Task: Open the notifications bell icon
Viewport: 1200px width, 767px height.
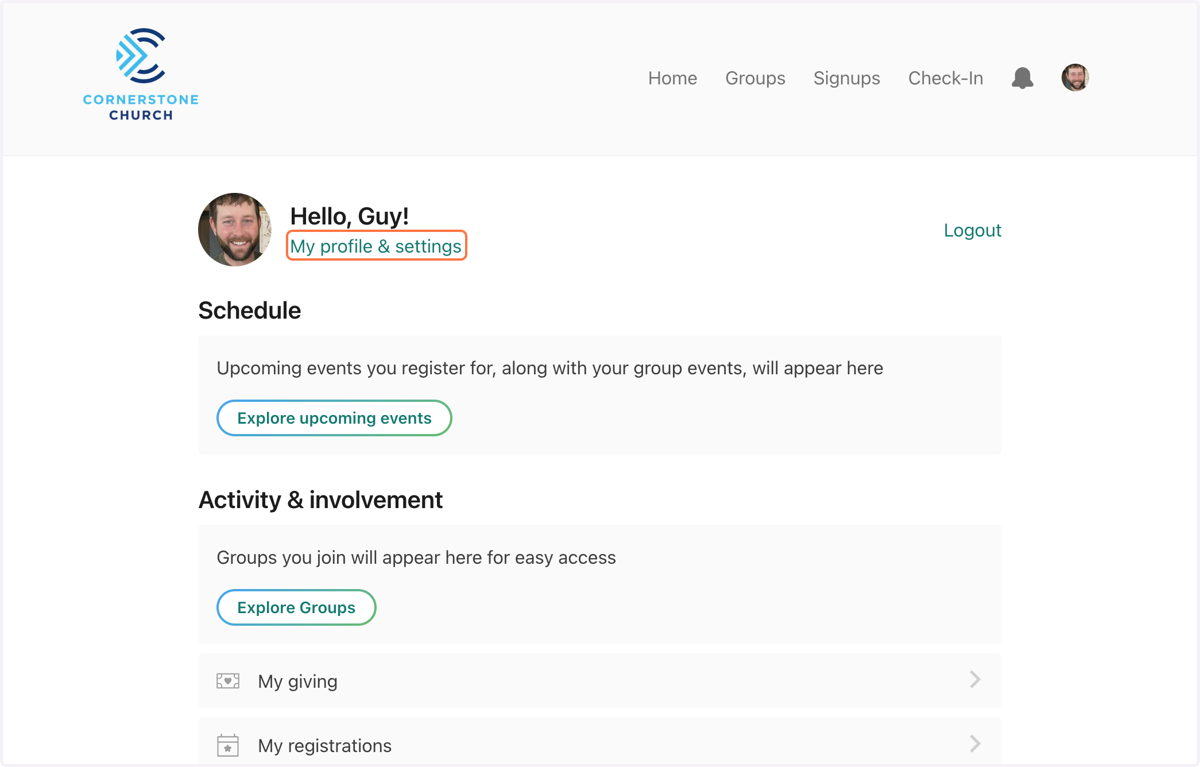Action: pos(1022,78)
